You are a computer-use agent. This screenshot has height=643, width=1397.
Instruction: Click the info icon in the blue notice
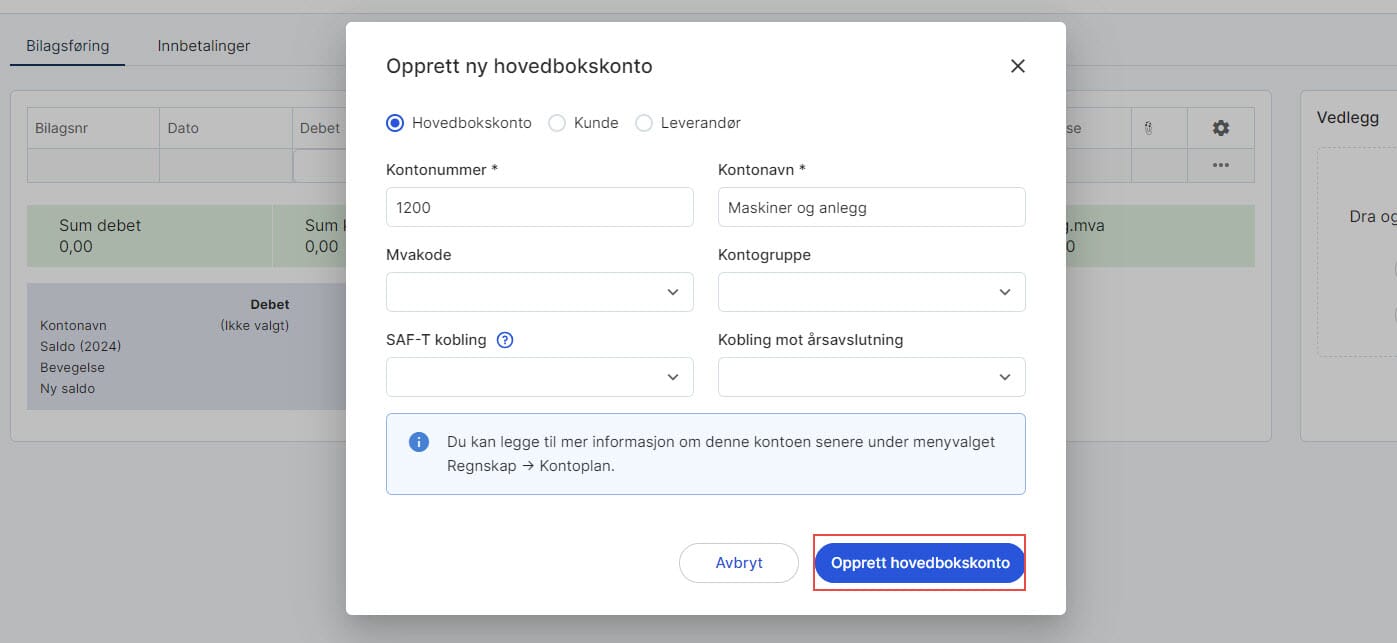coord(419,441)
